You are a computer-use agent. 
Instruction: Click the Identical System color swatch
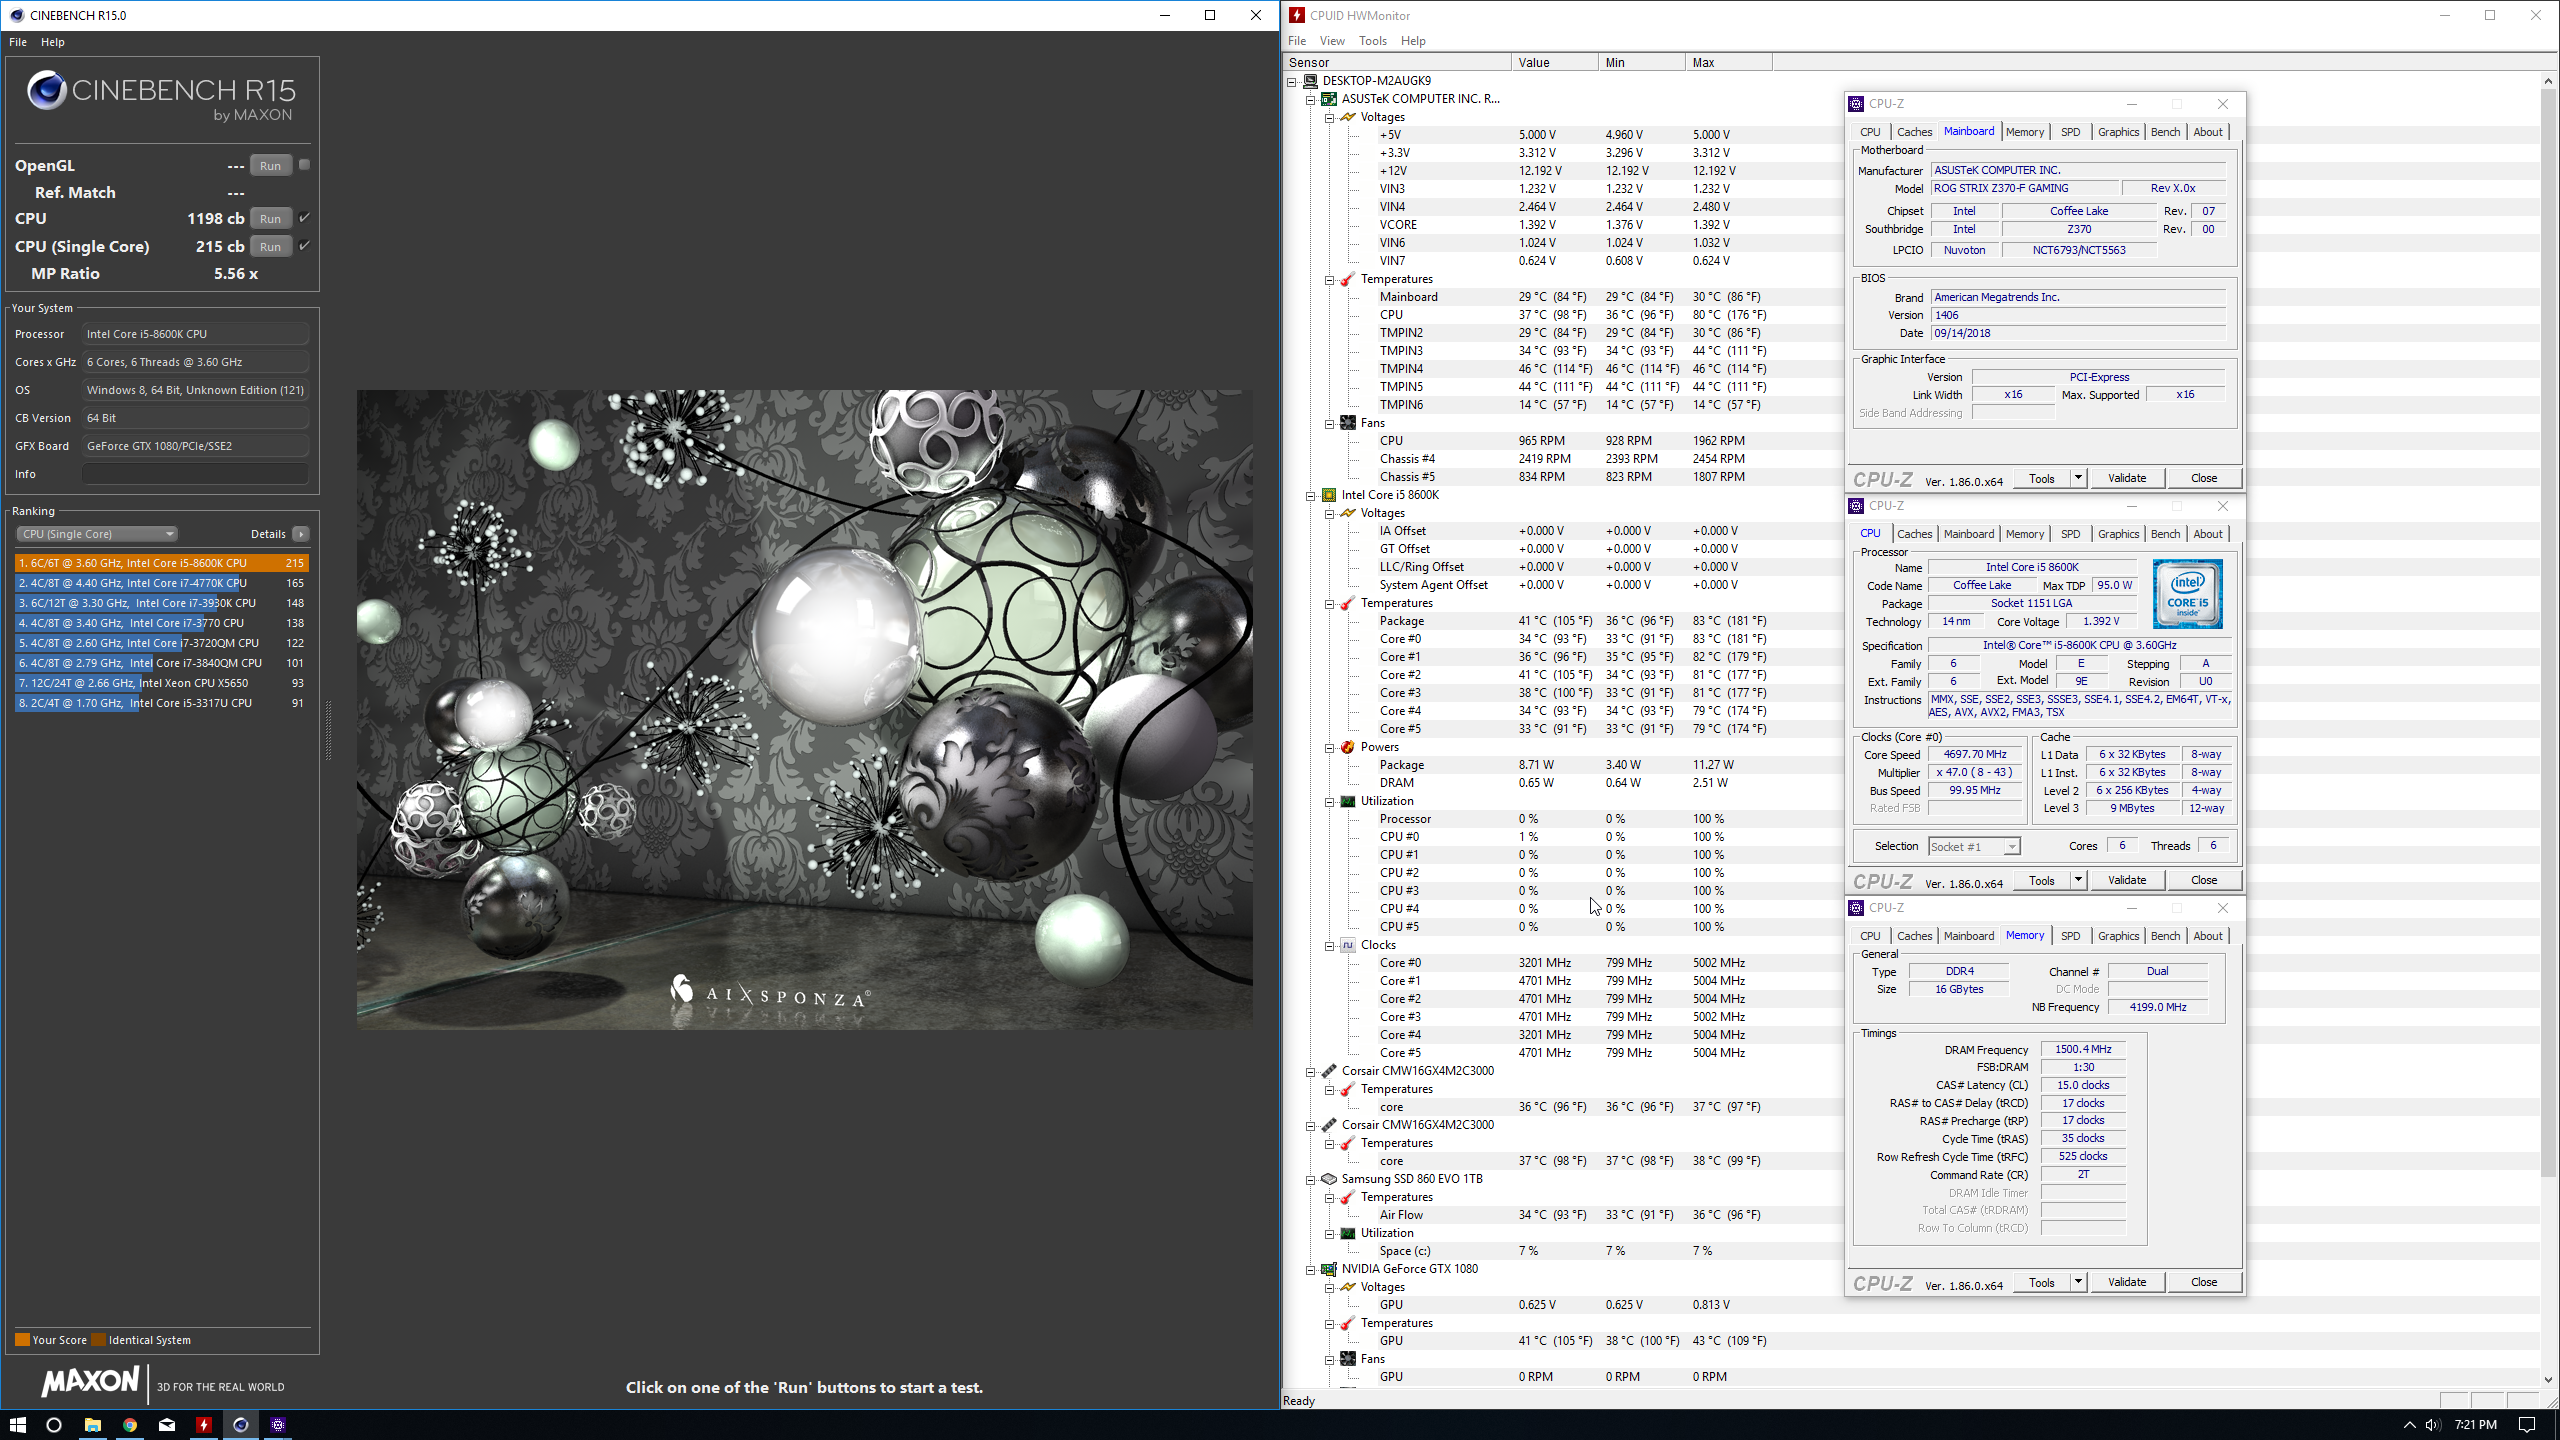(x=98, y=1340)
